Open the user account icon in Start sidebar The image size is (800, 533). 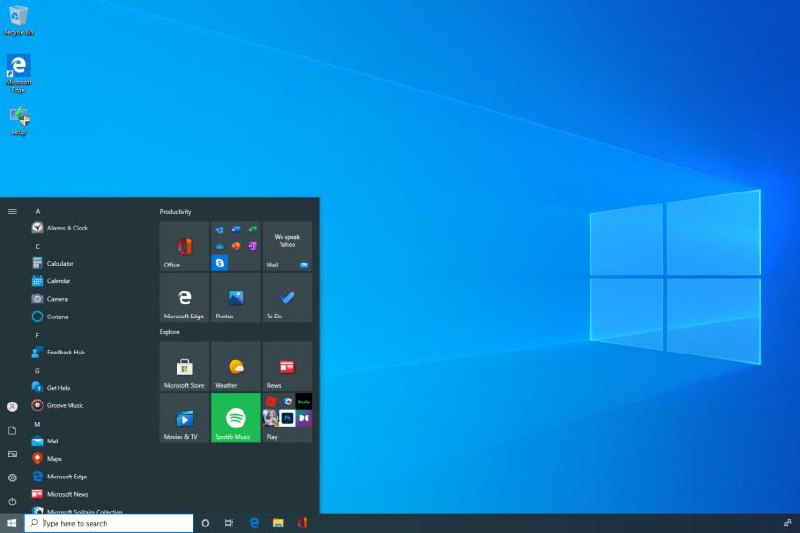tap(12, 407)
